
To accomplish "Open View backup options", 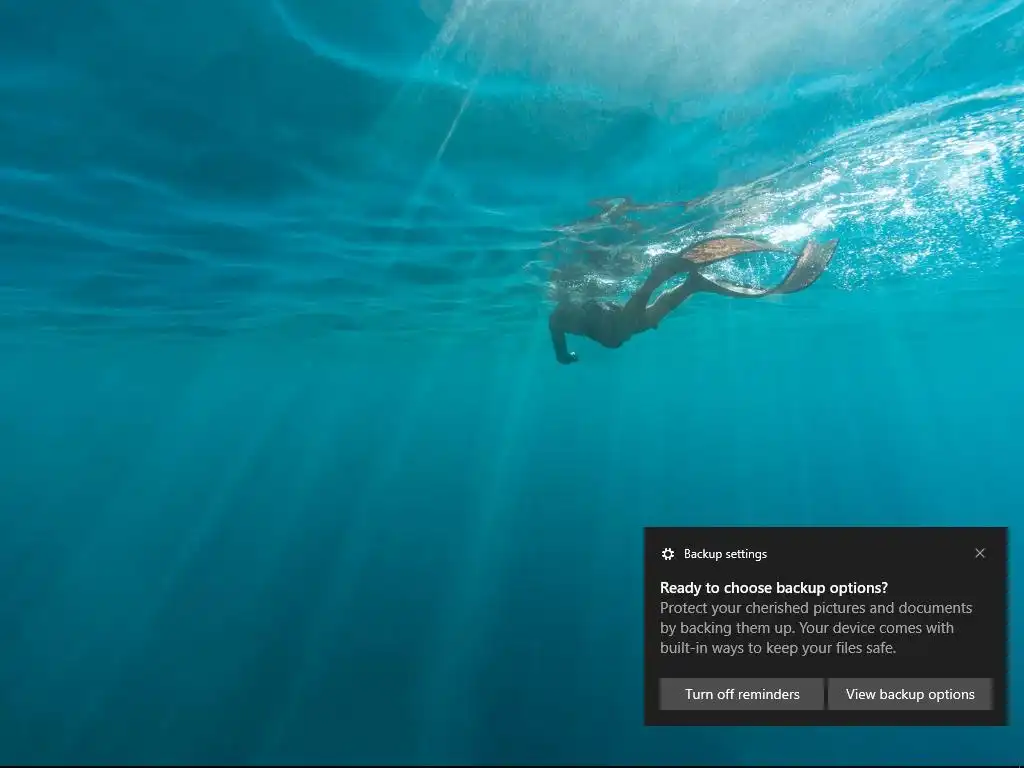I will 910,694.
